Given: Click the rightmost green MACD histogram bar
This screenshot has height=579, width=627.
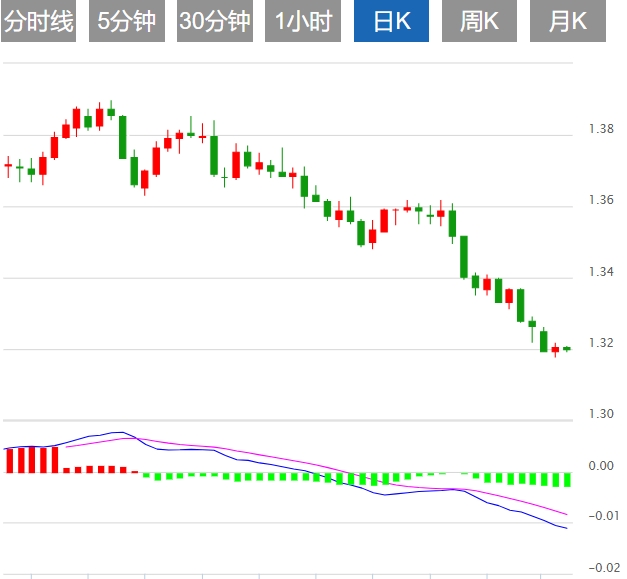Looking at the screenshot, I should coord(567,479).
